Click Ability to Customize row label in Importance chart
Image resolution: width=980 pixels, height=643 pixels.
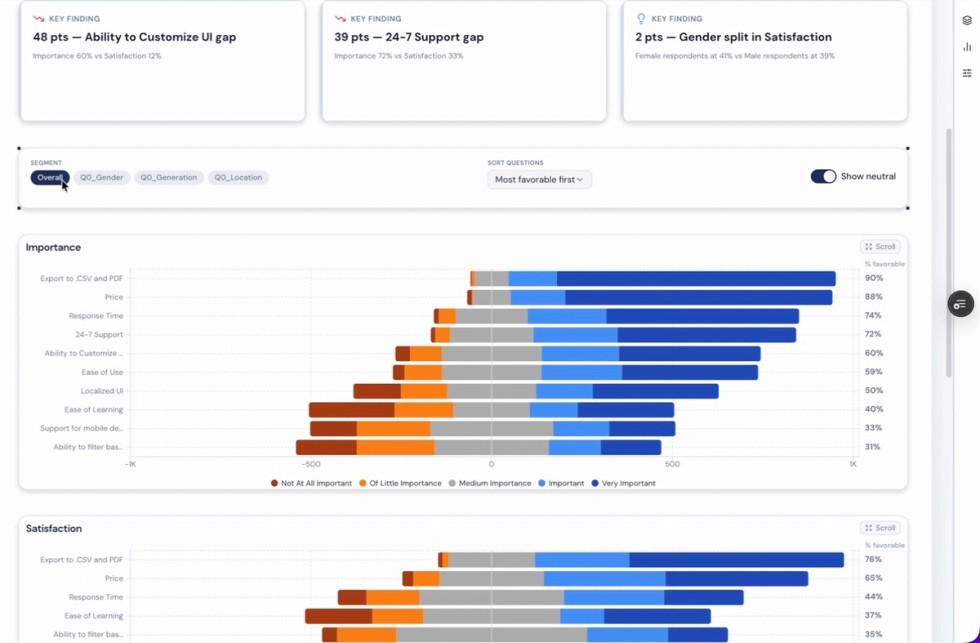click(x=84, y=354)
